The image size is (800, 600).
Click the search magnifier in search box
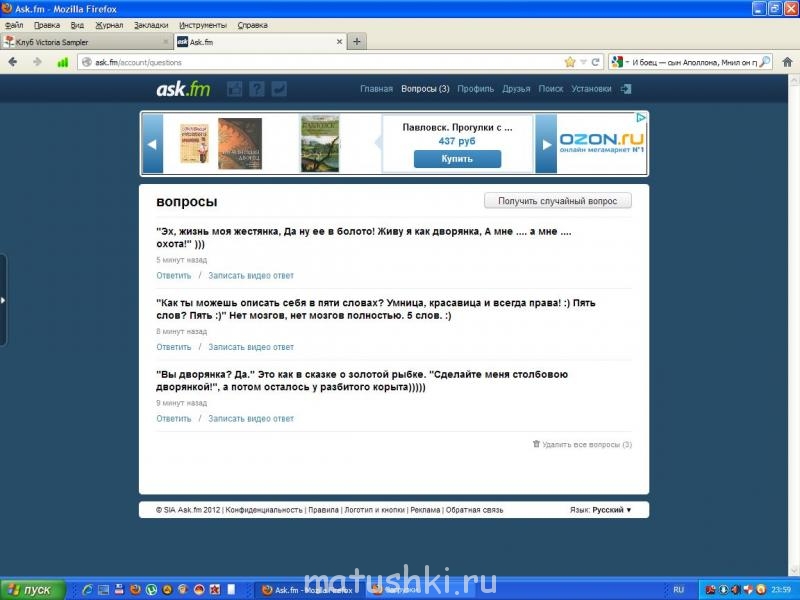[x=765, y=62]
